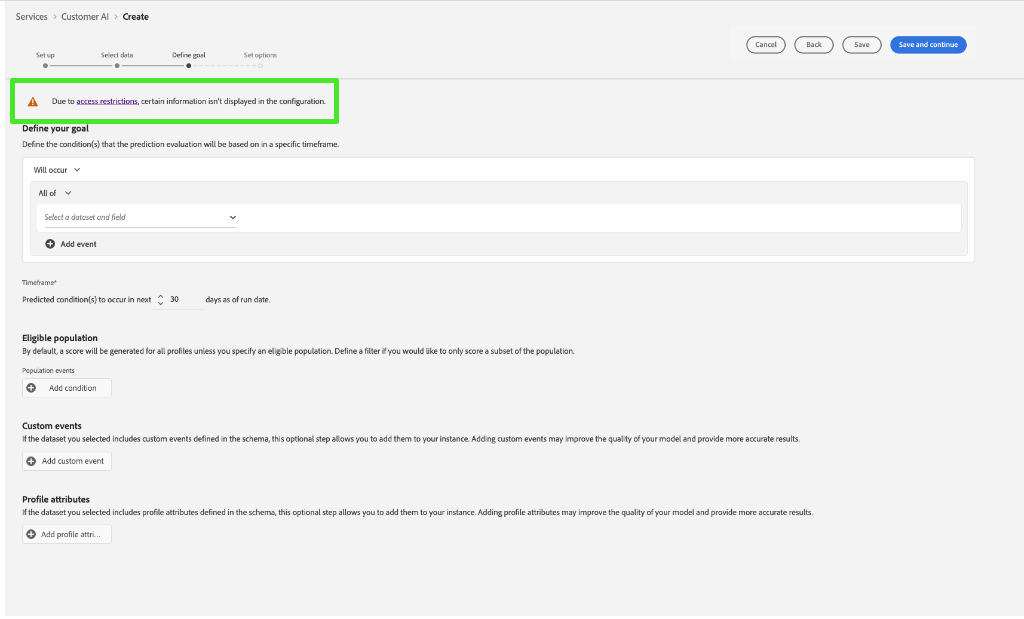
Task: Click the Add event label
Action: [x=78, y=244]
